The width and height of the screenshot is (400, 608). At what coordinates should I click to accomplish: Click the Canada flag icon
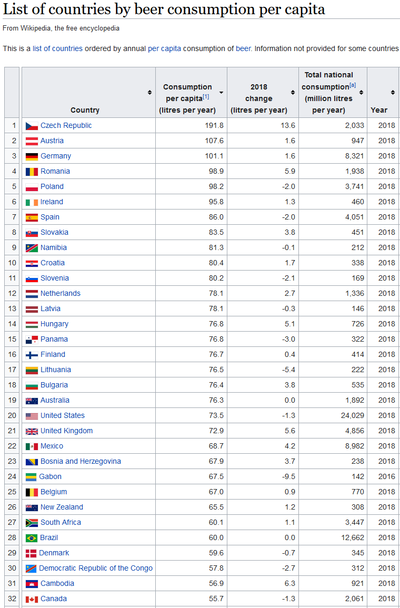coord(32,599)
